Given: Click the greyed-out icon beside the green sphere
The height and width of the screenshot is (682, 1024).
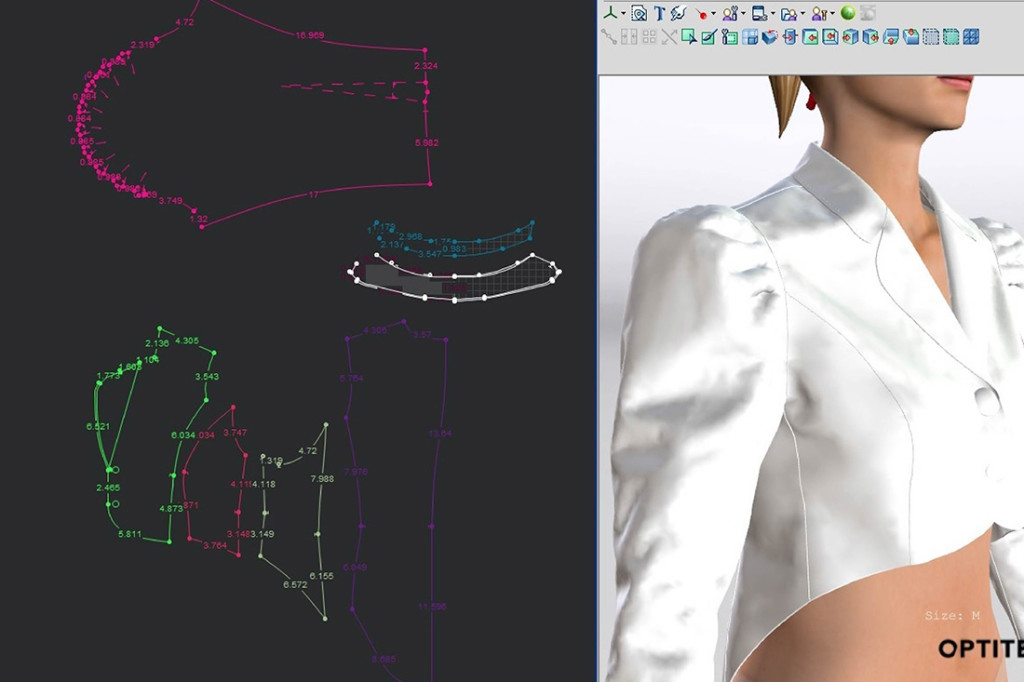Looking at the screenshot, I should pyautogui.click(x=869, y=13).
